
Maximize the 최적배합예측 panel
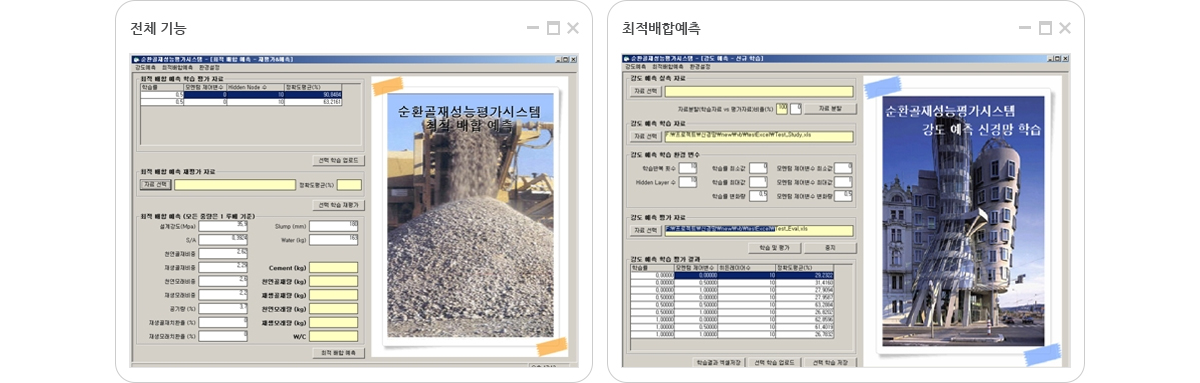click(x=1045, y=28)
